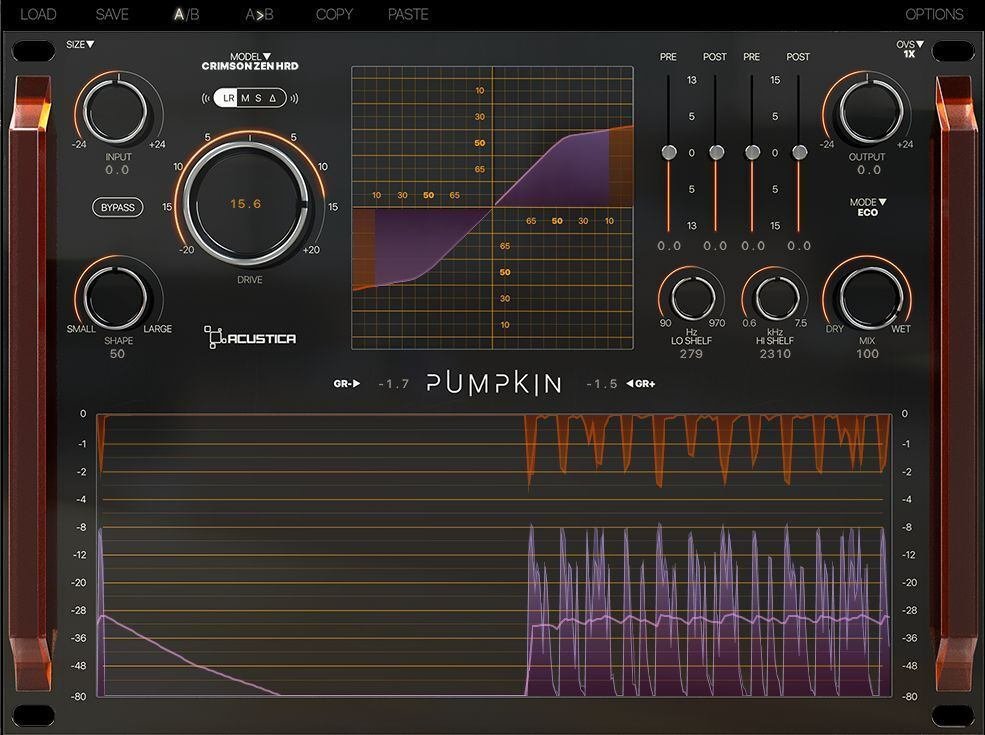Click the LO SHELF frequency knob
Screen dimensions: 985x735
point(692,298)
